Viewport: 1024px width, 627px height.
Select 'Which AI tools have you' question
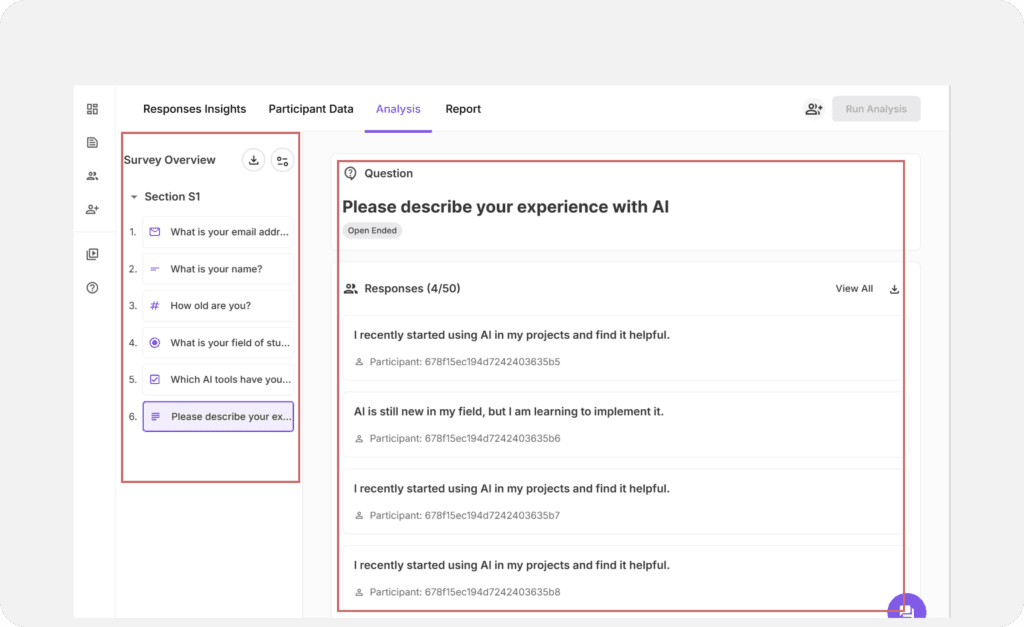click(x=219, y=380)
